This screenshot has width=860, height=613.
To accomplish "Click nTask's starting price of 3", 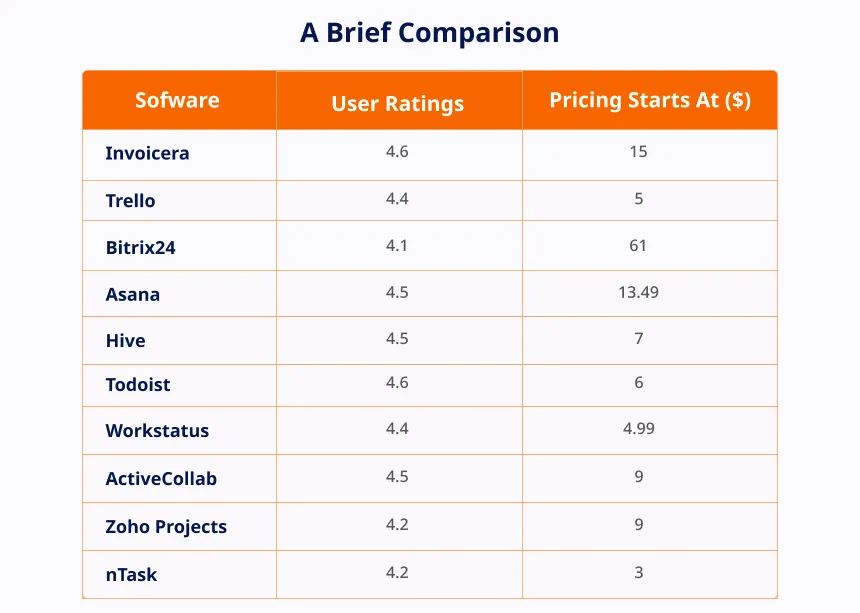I will pos(639,572).
